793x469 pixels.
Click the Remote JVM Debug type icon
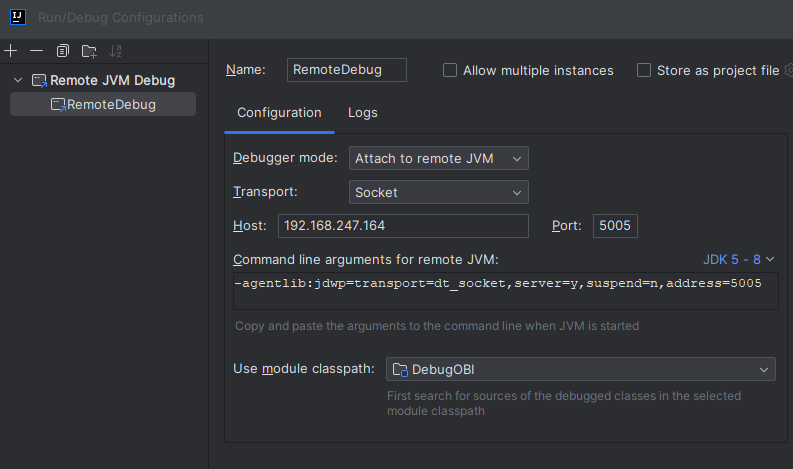click(x=39, y=80)
